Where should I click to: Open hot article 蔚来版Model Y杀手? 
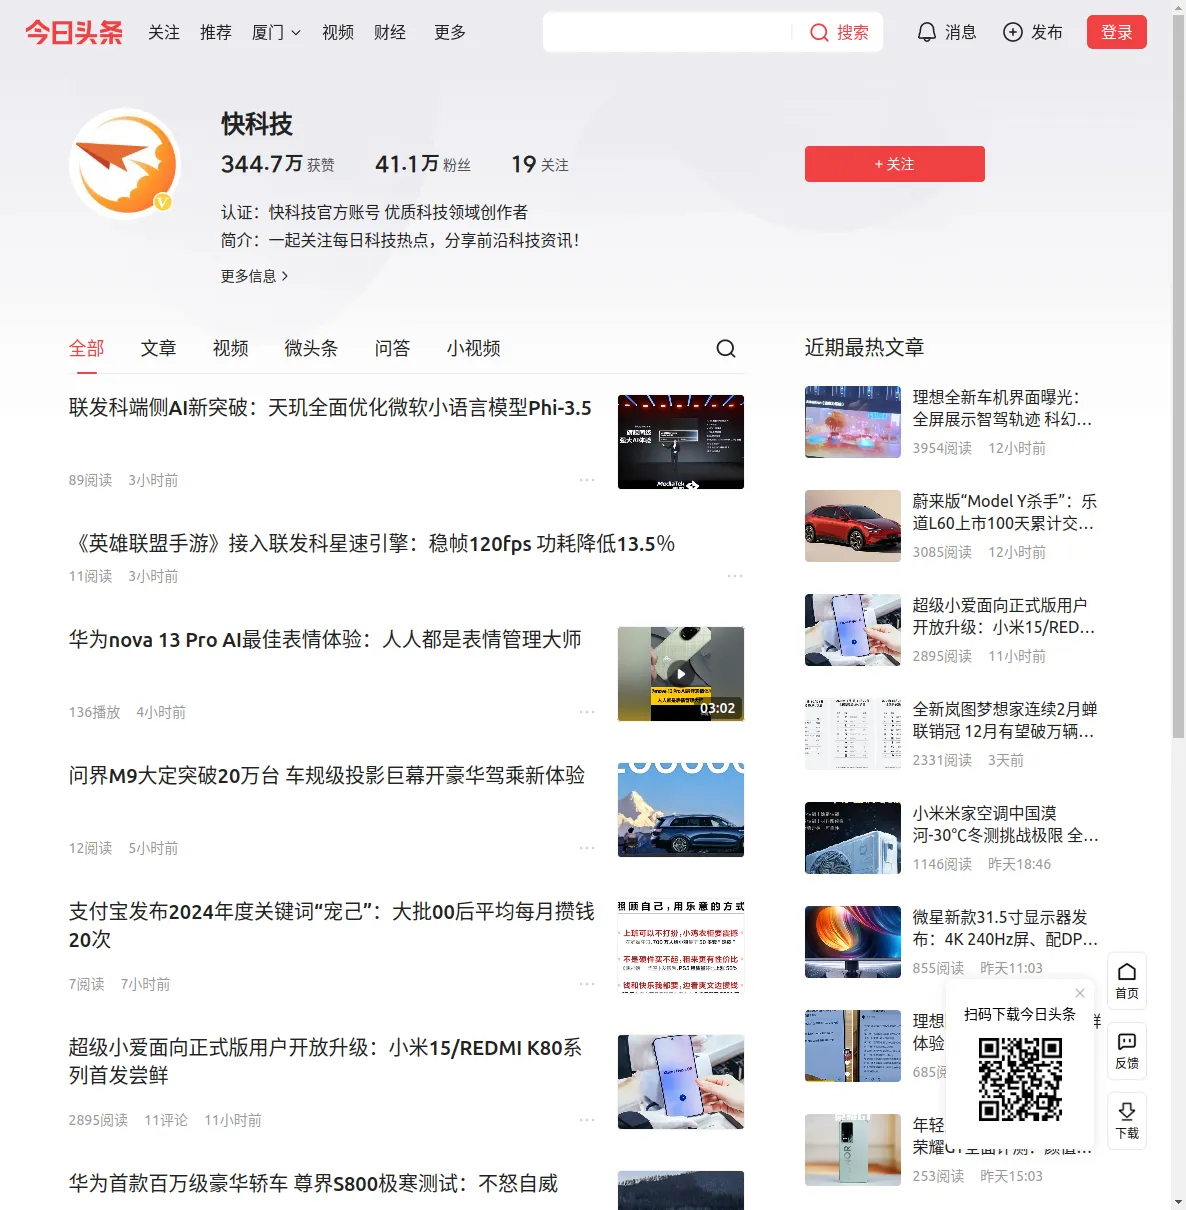(1005, 512)
